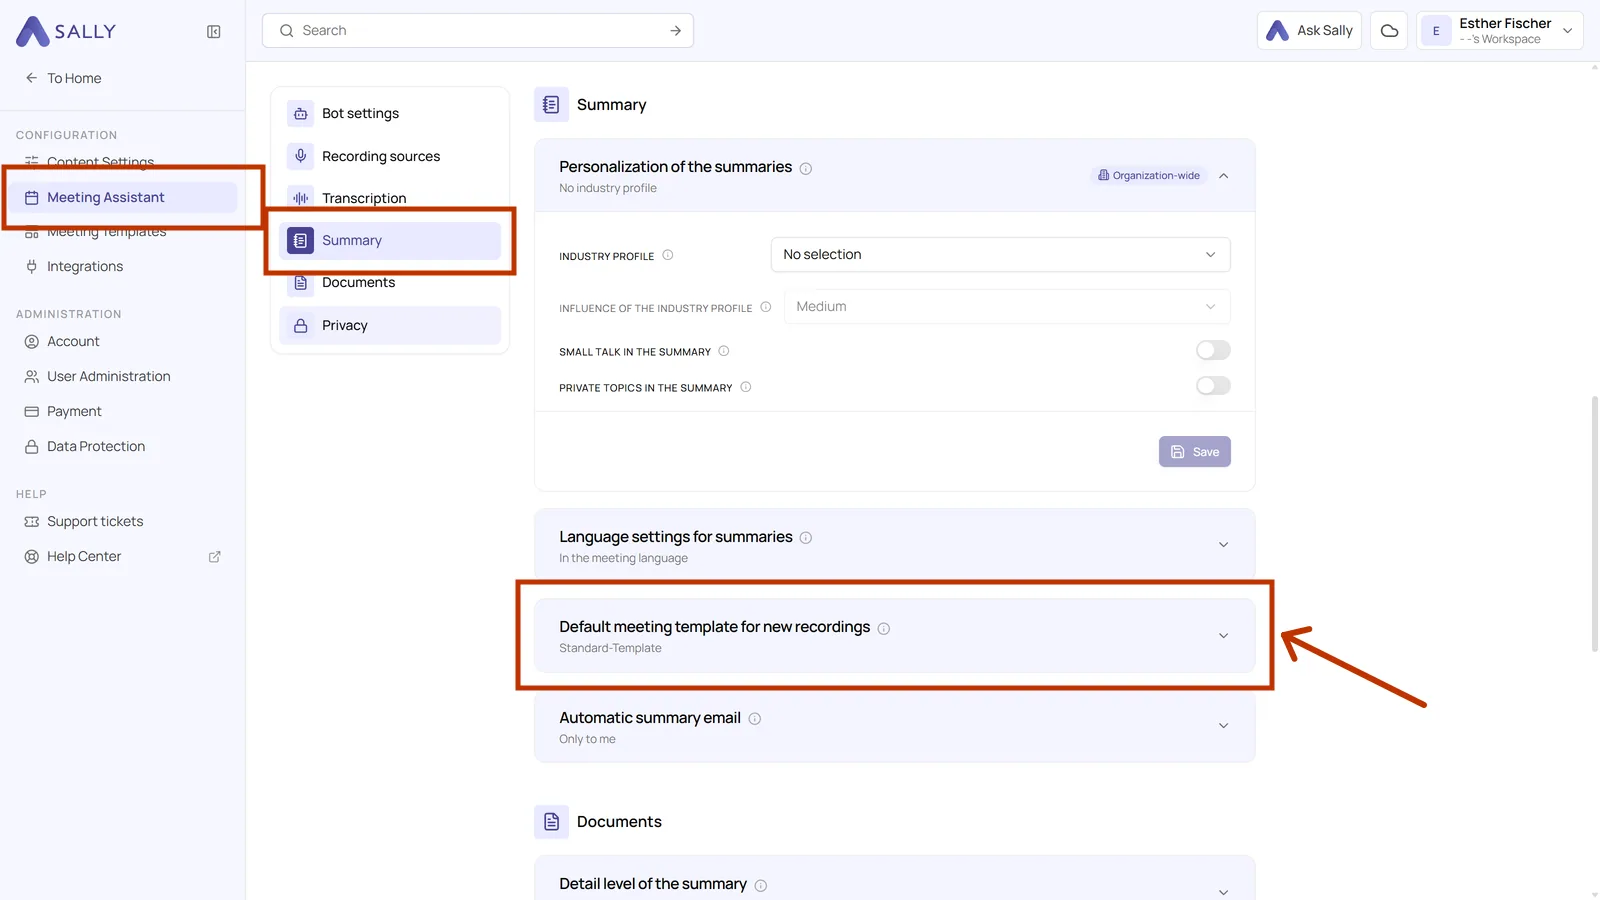Click the Payment sidebar entry

(123, 412)
